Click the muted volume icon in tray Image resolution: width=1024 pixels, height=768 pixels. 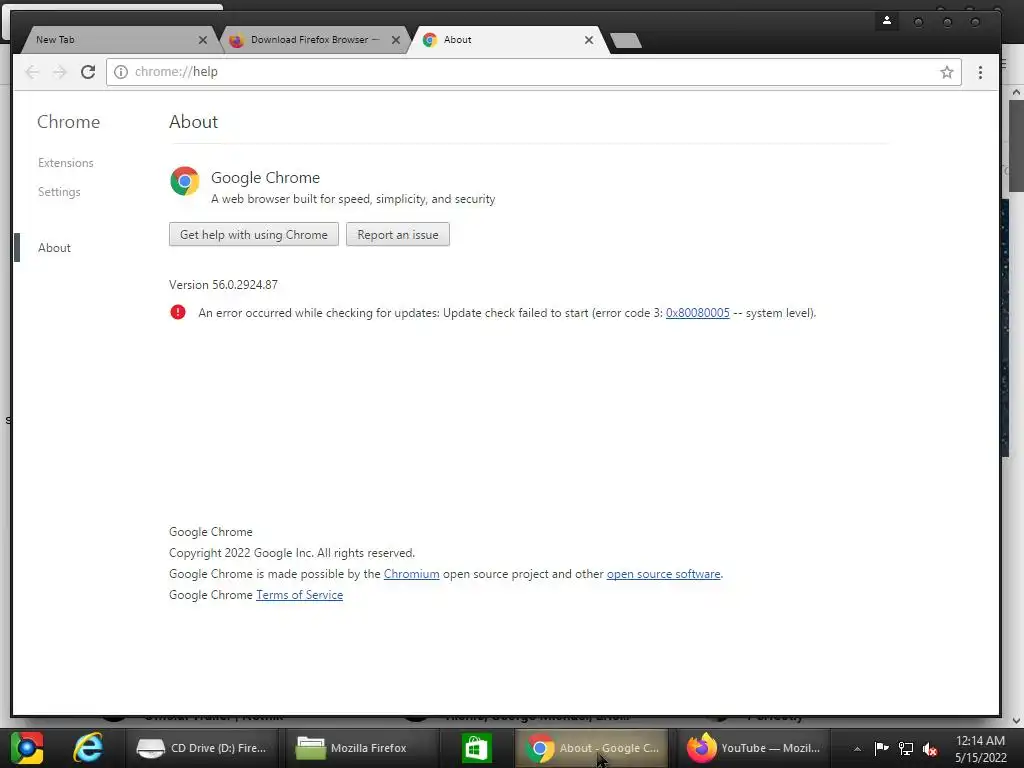(929, 749)
